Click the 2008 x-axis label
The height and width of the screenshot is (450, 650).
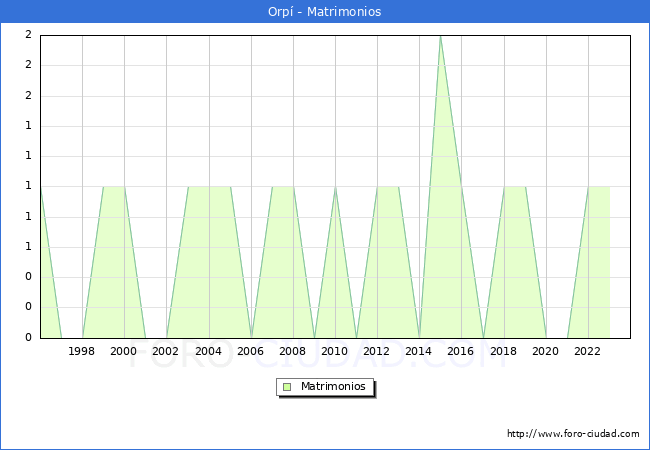click(293, 351)
